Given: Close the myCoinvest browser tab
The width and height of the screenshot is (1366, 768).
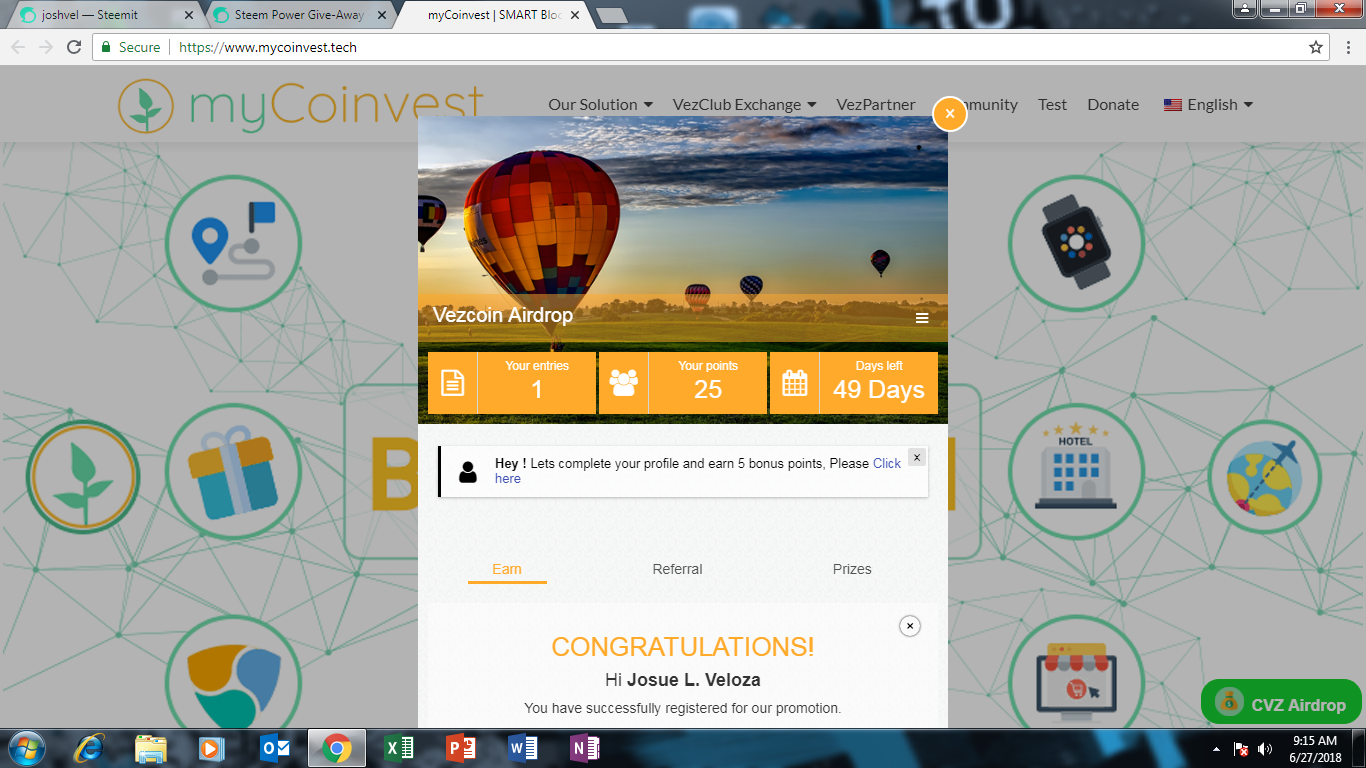Looking at the screenshot, I should pos(574,15).
